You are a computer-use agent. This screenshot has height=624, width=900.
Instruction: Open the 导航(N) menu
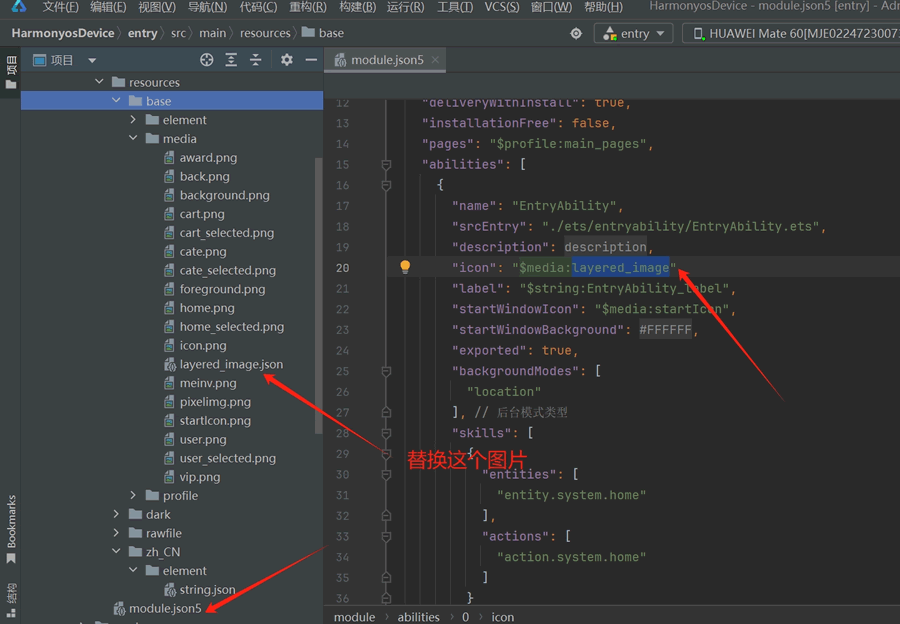pyautogui.click(x=207, y=7)
